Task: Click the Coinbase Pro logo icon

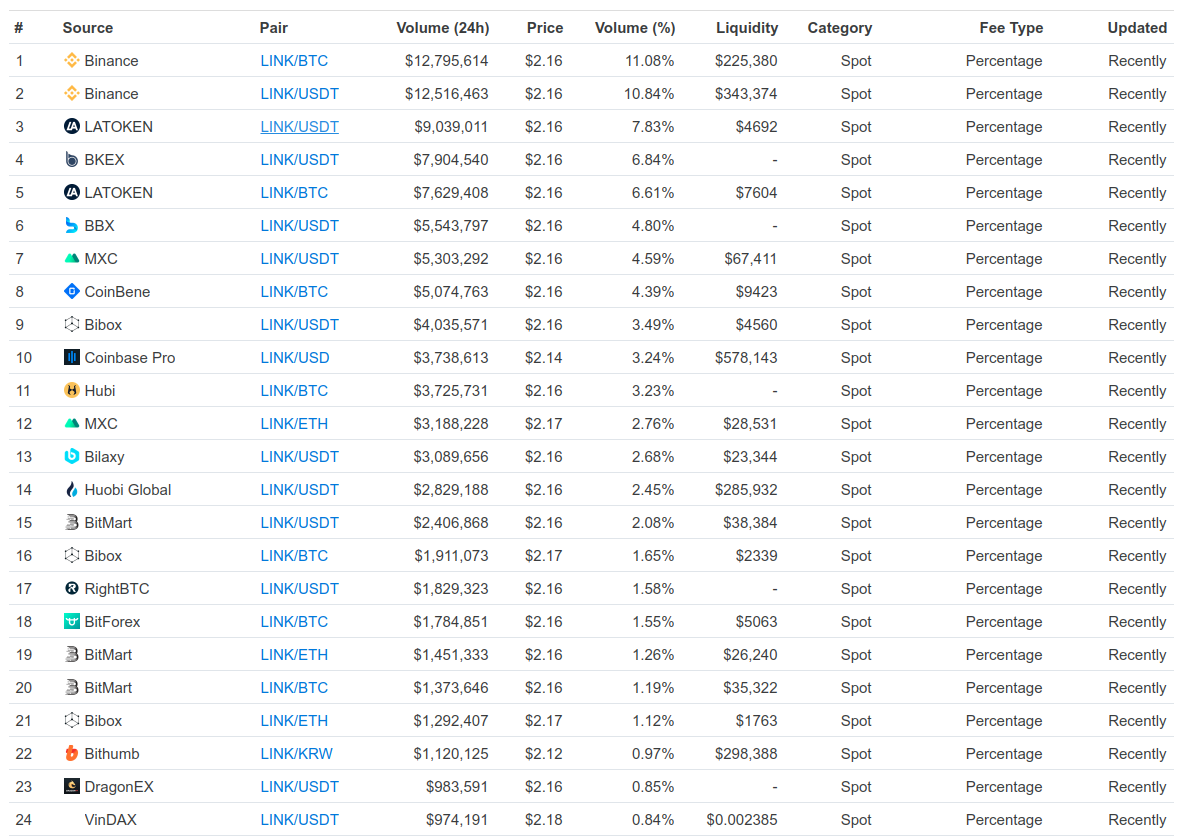Action: (x=72, y=357)
